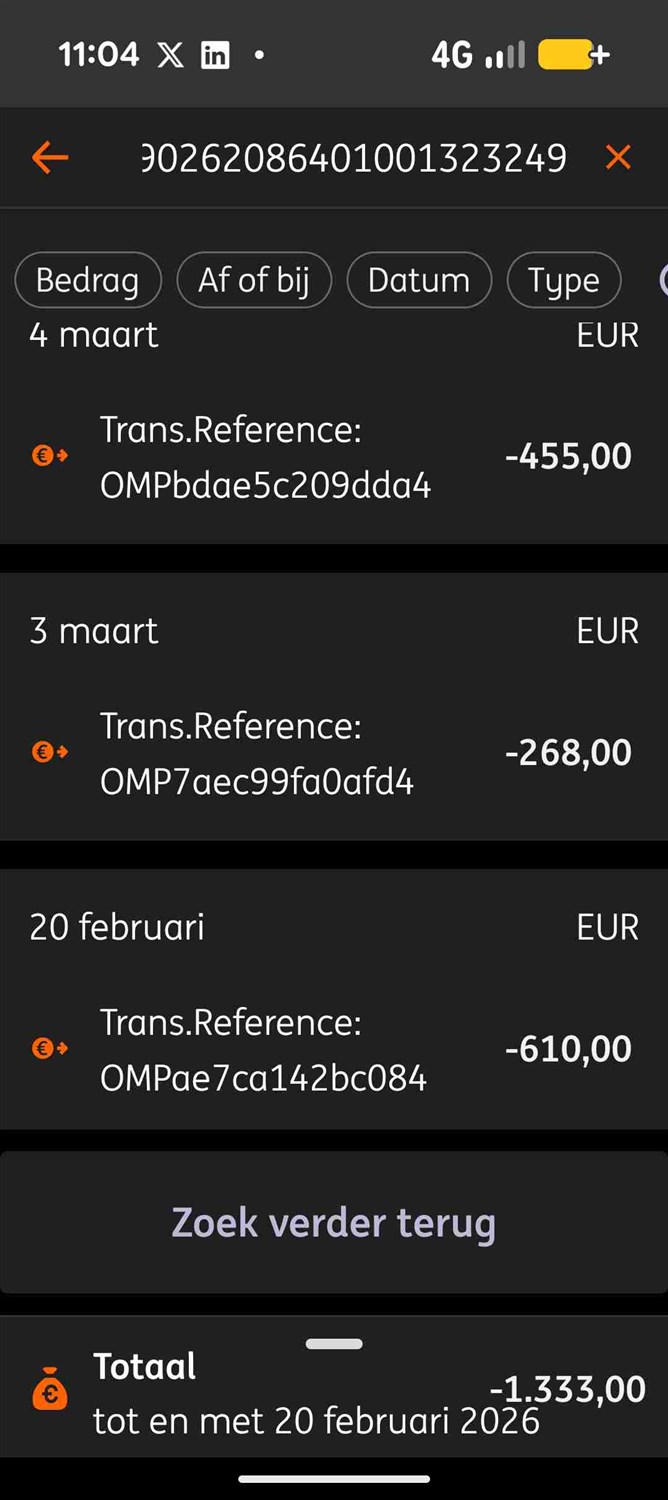
Task: Tap the money bag Totaal icon
Action: (50, 1390)
